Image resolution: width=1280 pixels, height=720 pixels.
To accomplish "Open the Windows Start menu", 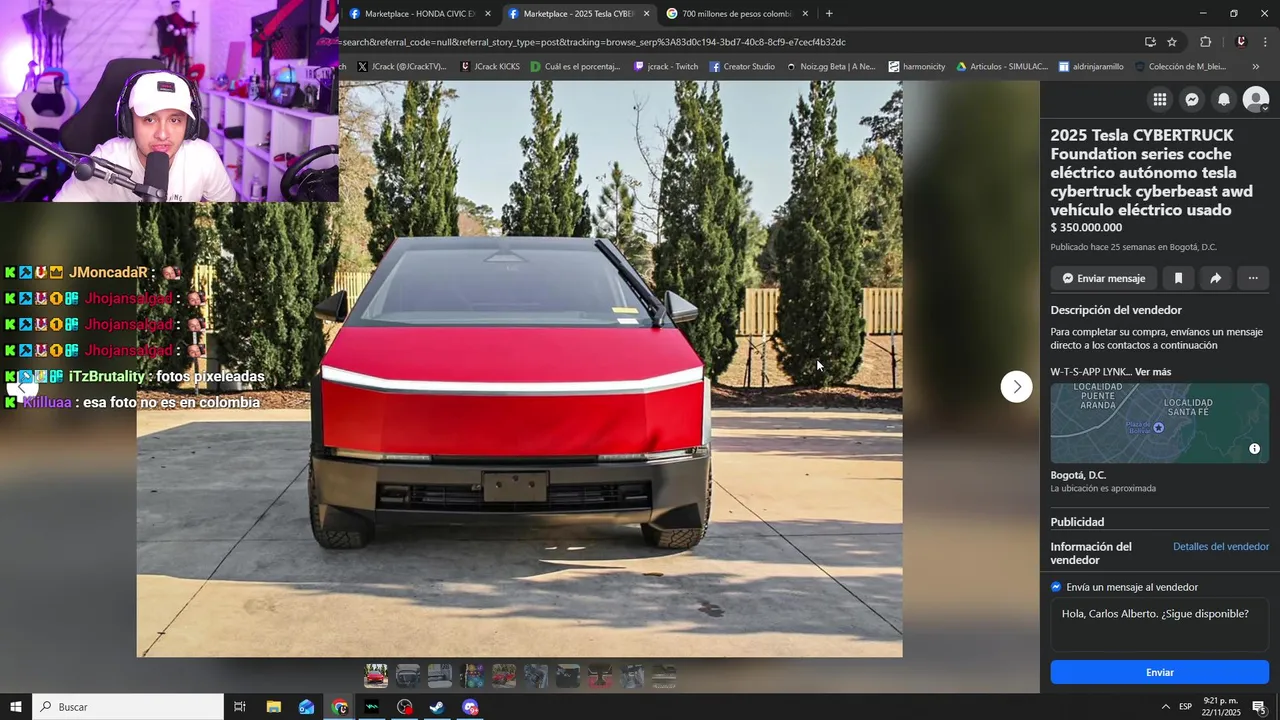I will pyautogui.click(x=16, y=707).
